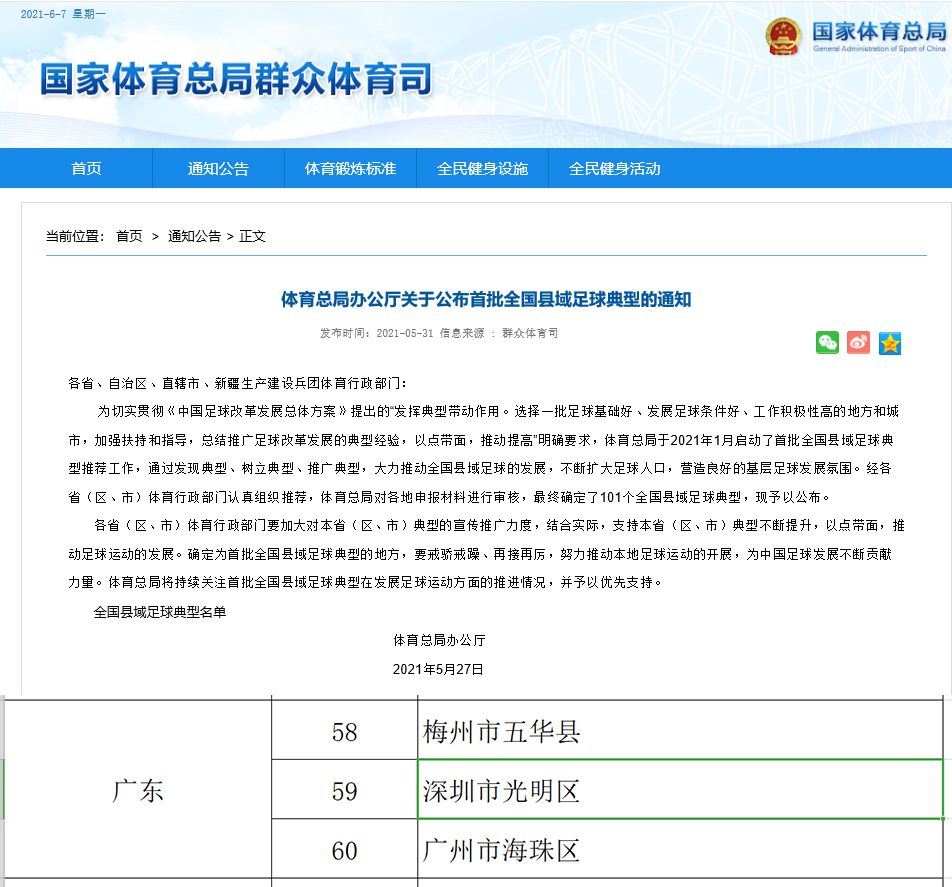
Task: Open the 体育锻炼标准 section
Action: tap(350, 168)
